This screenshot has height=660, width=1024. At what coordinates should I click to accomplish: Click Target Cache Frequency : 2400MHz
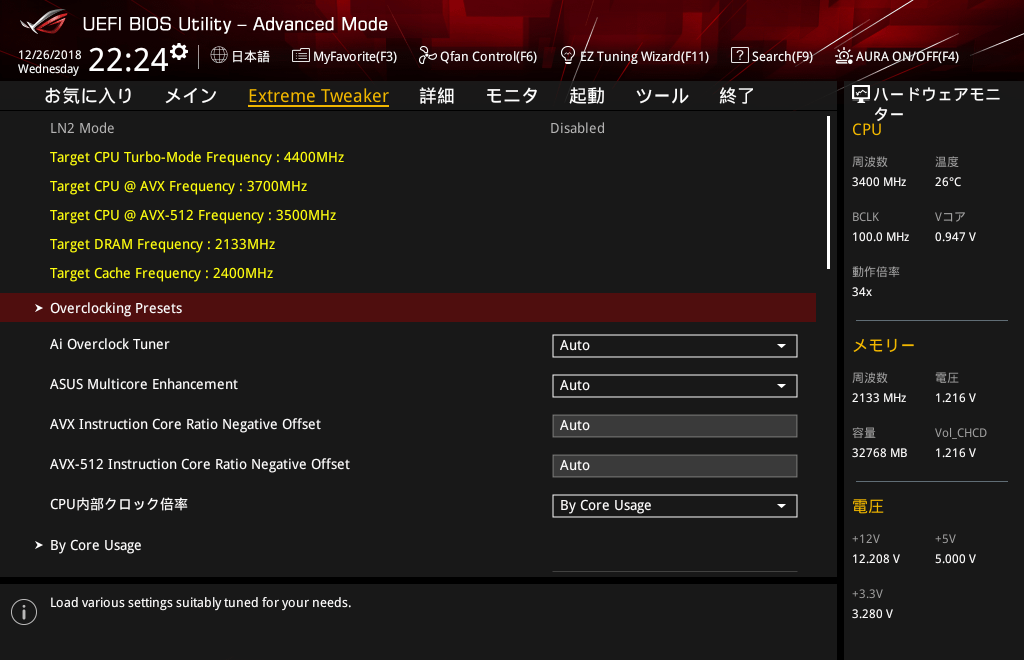161,273
